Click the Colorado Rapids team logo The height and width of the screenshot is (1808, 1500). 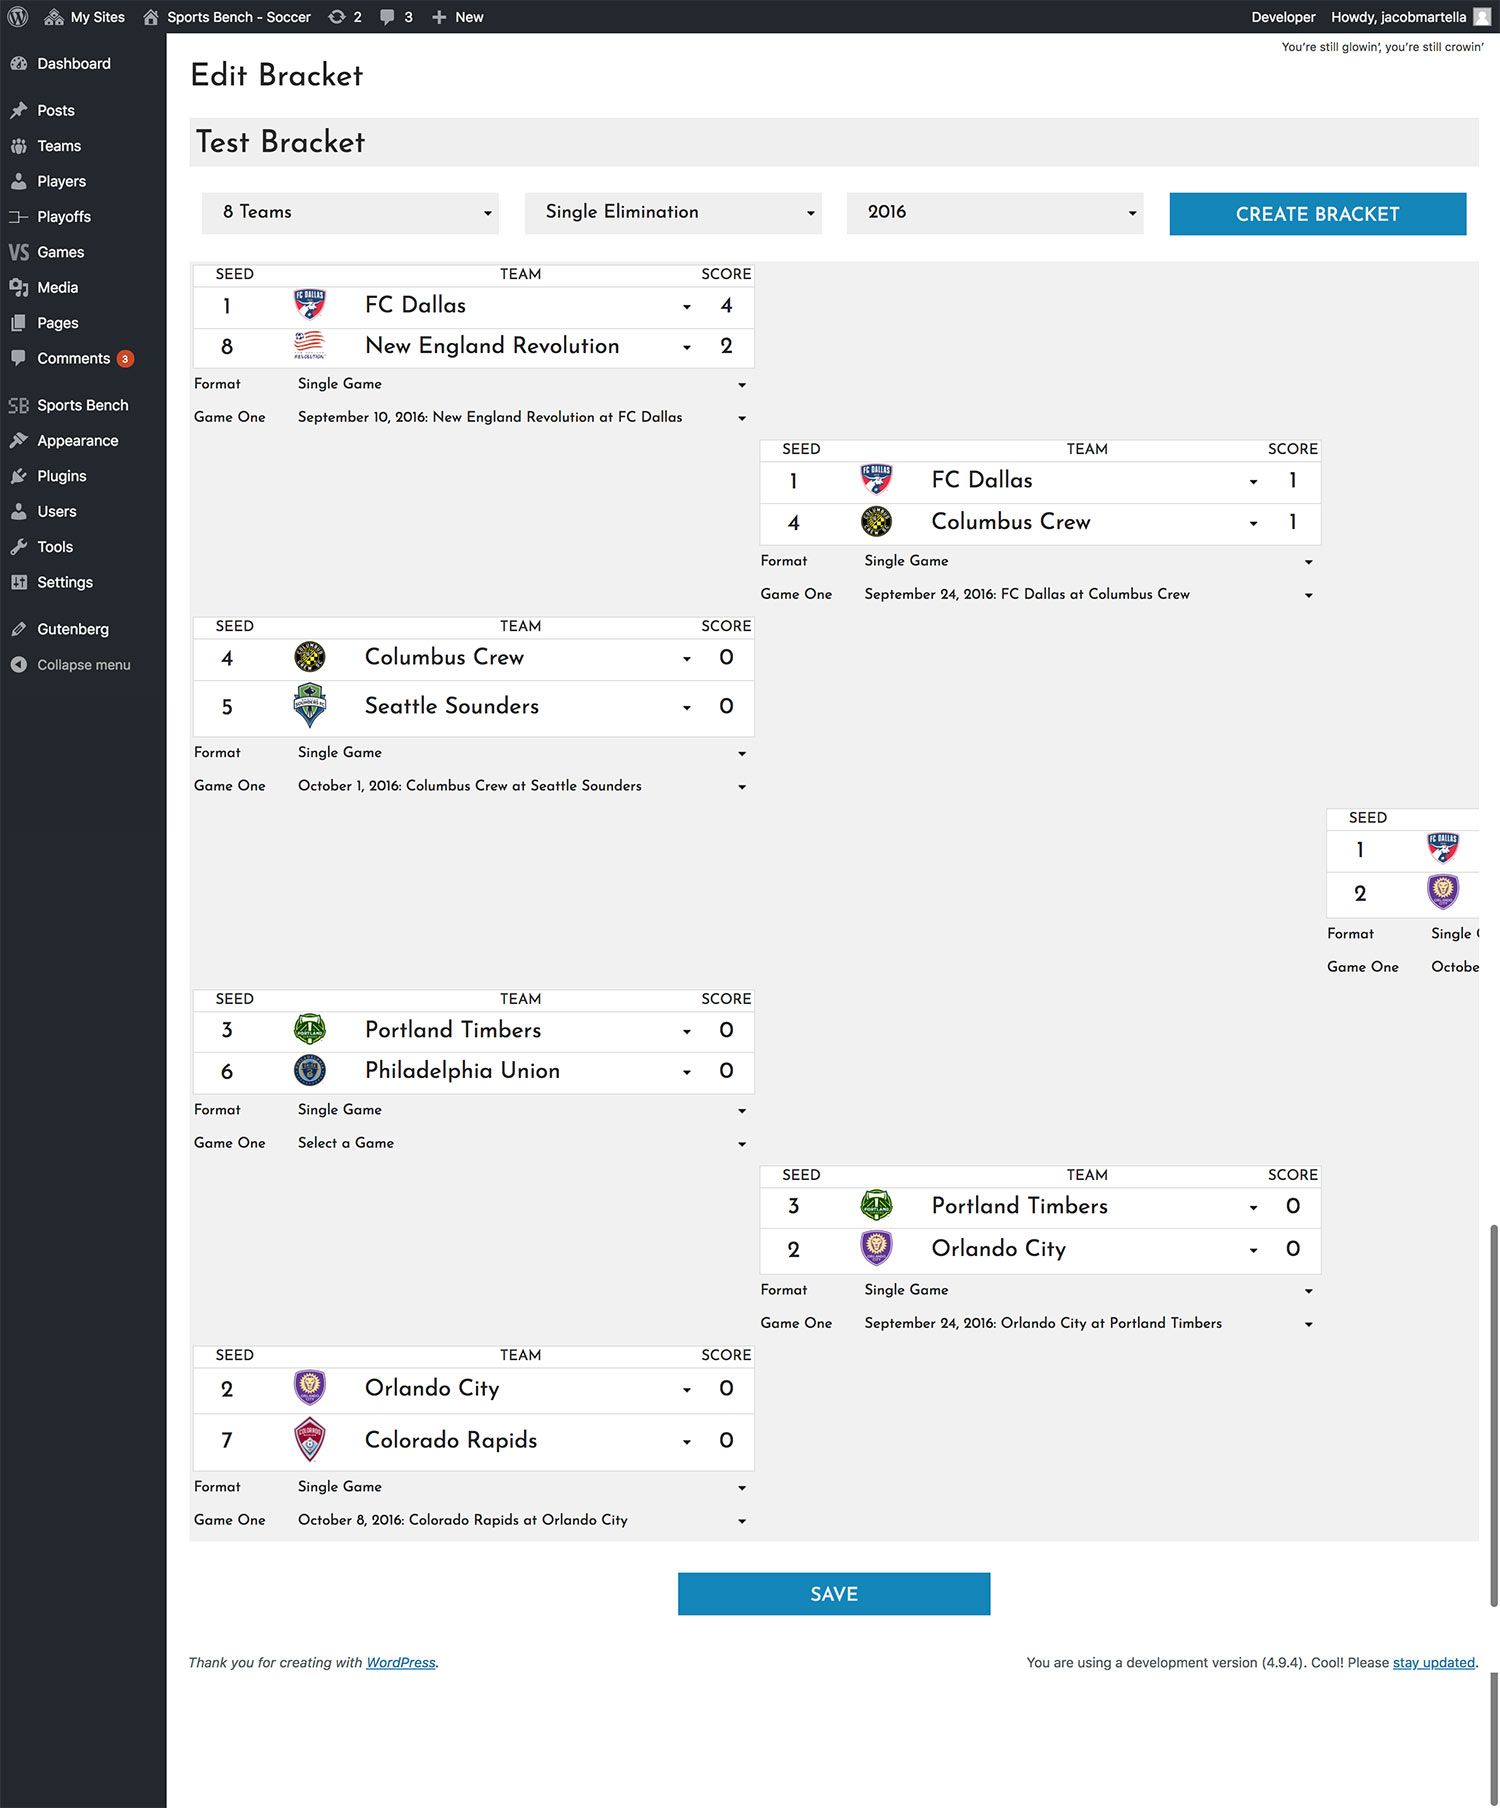pyautogui.click(x=310, y=1440)
